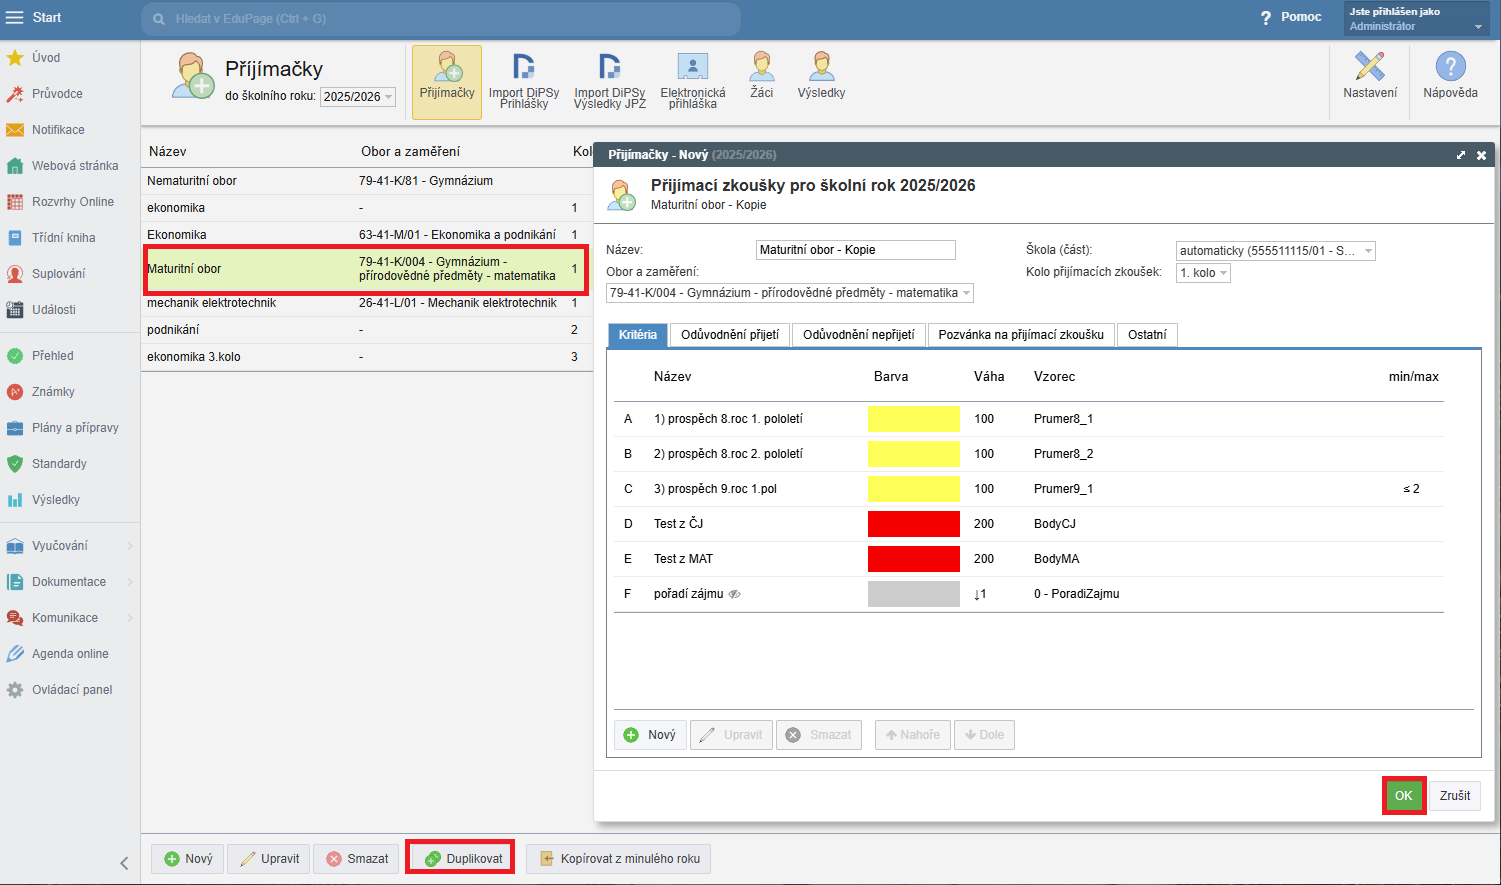Click Nový button in criteria panel
The width and height of the screenshot is (1501, 885).
[x=650, y=735]
